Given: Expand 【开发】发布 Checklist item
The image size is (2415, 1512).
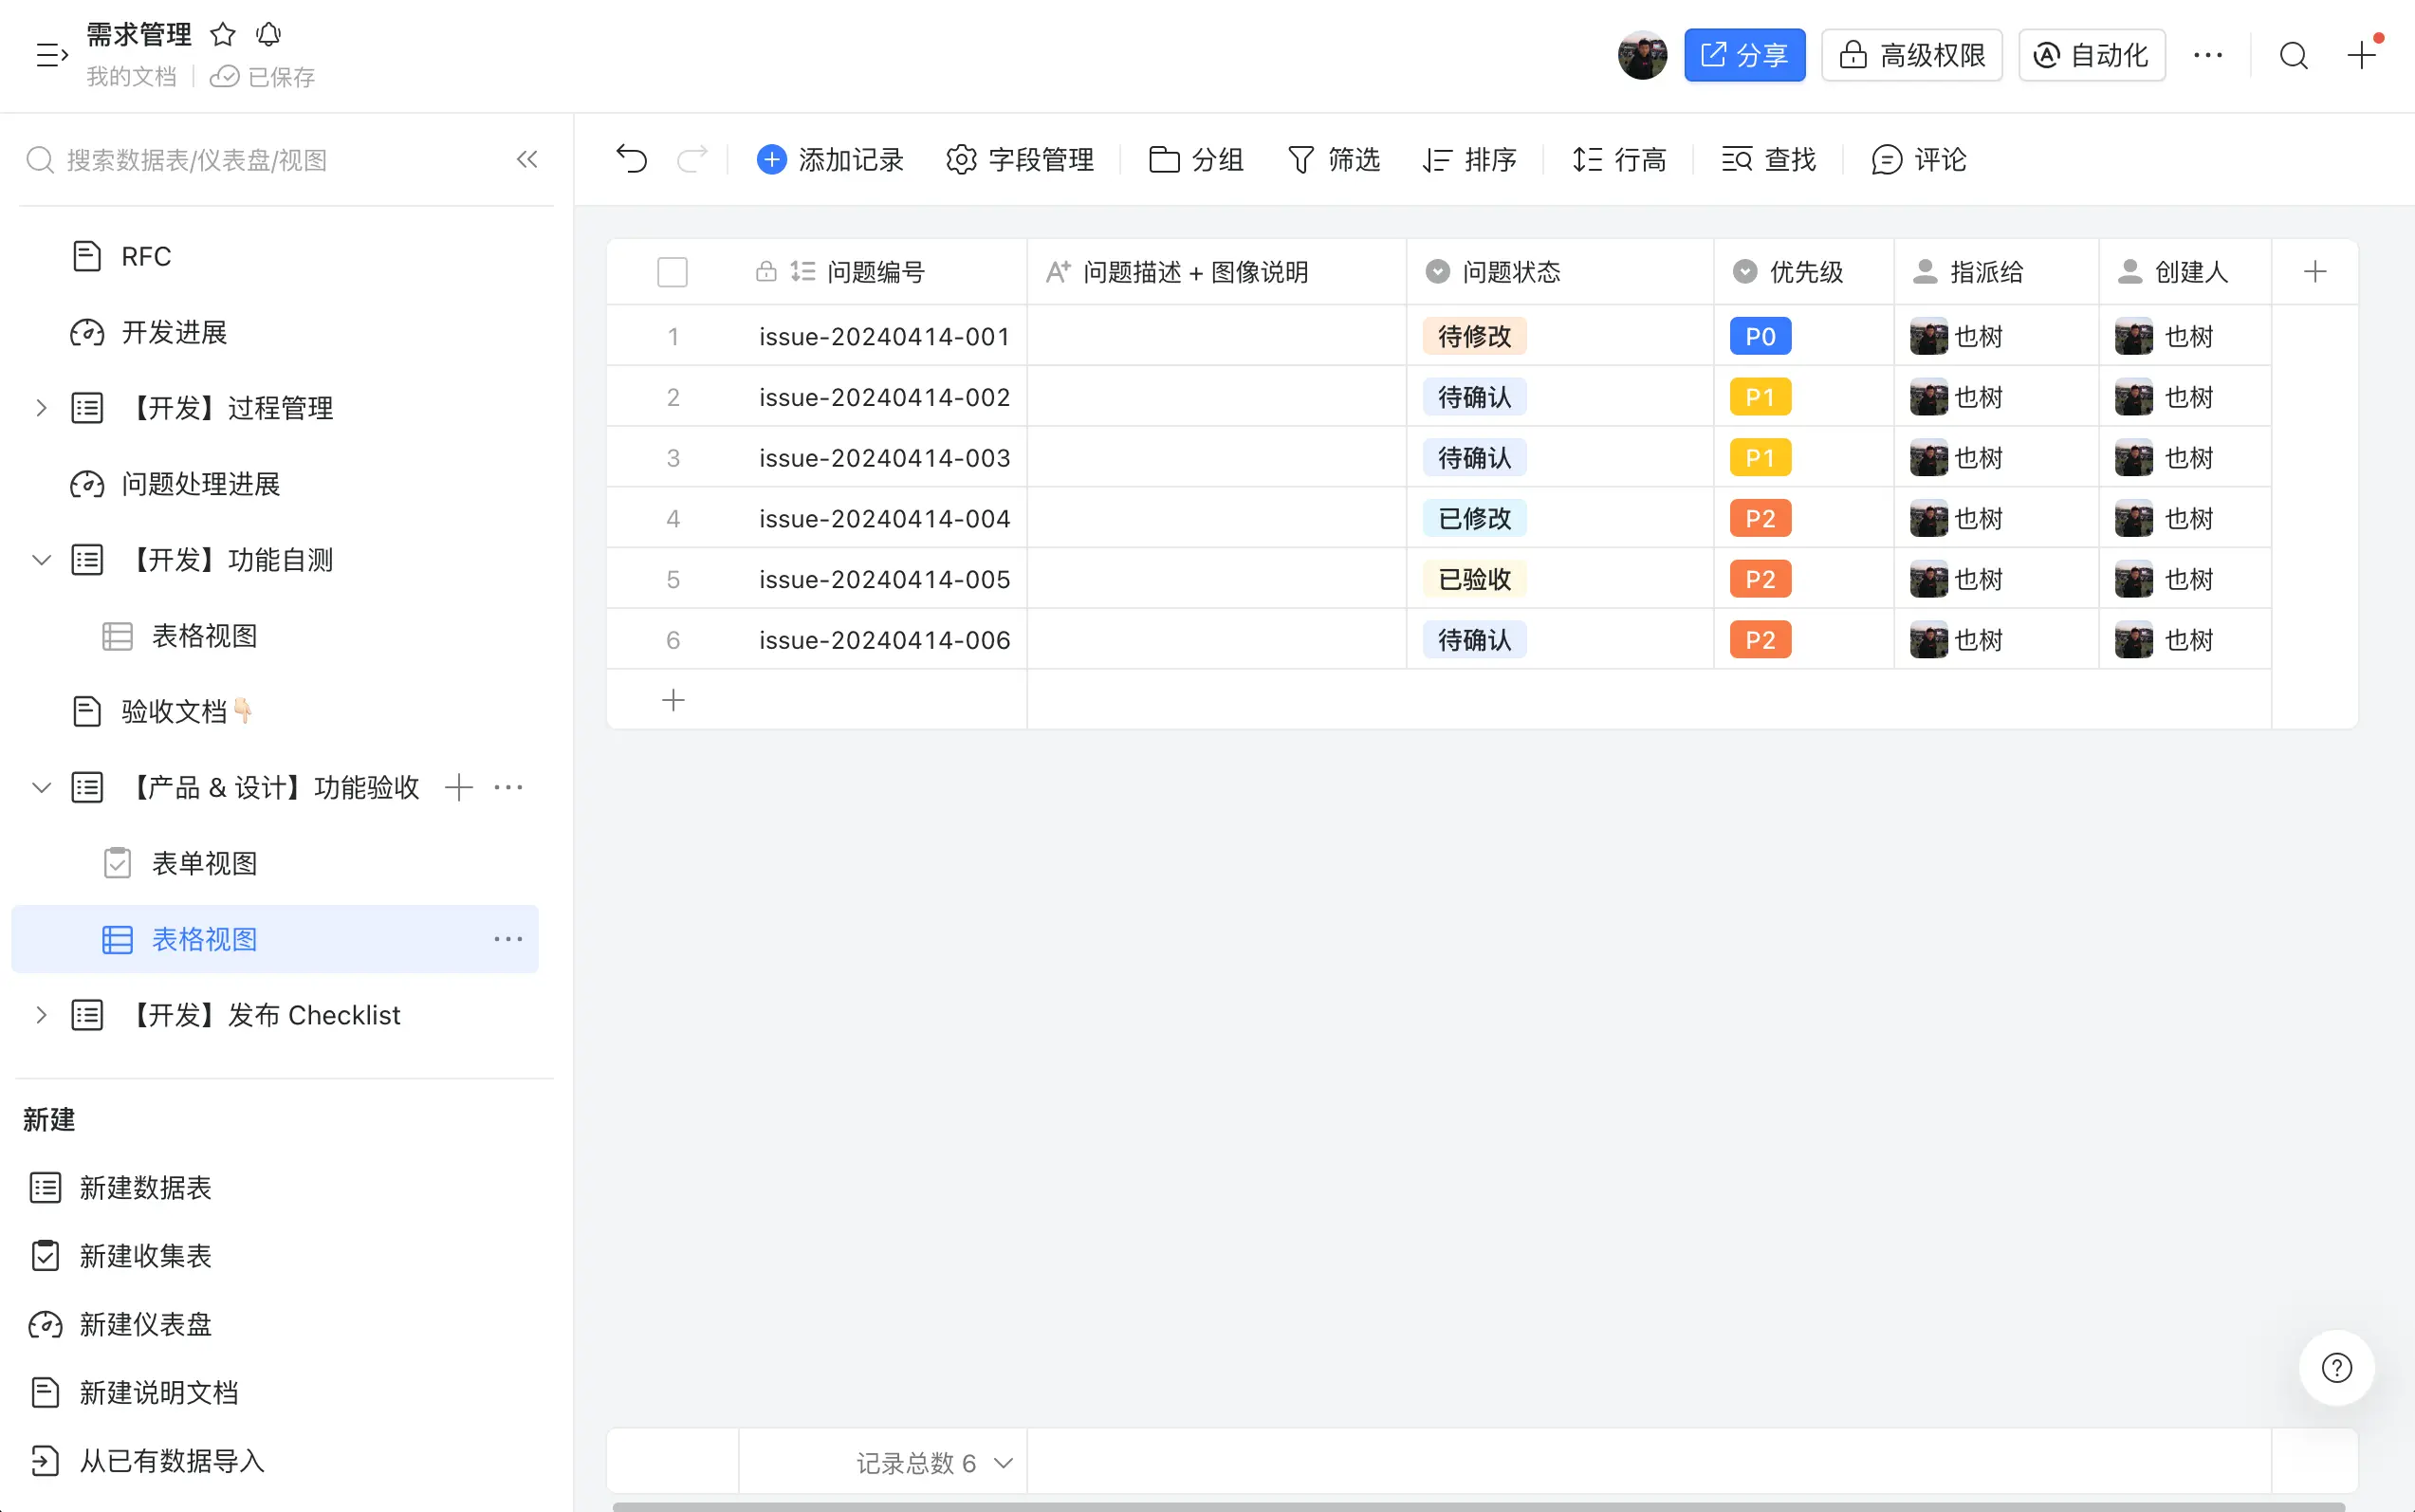Looking at the screenshot, I should pyautogui.click(x=41, y=1015).
